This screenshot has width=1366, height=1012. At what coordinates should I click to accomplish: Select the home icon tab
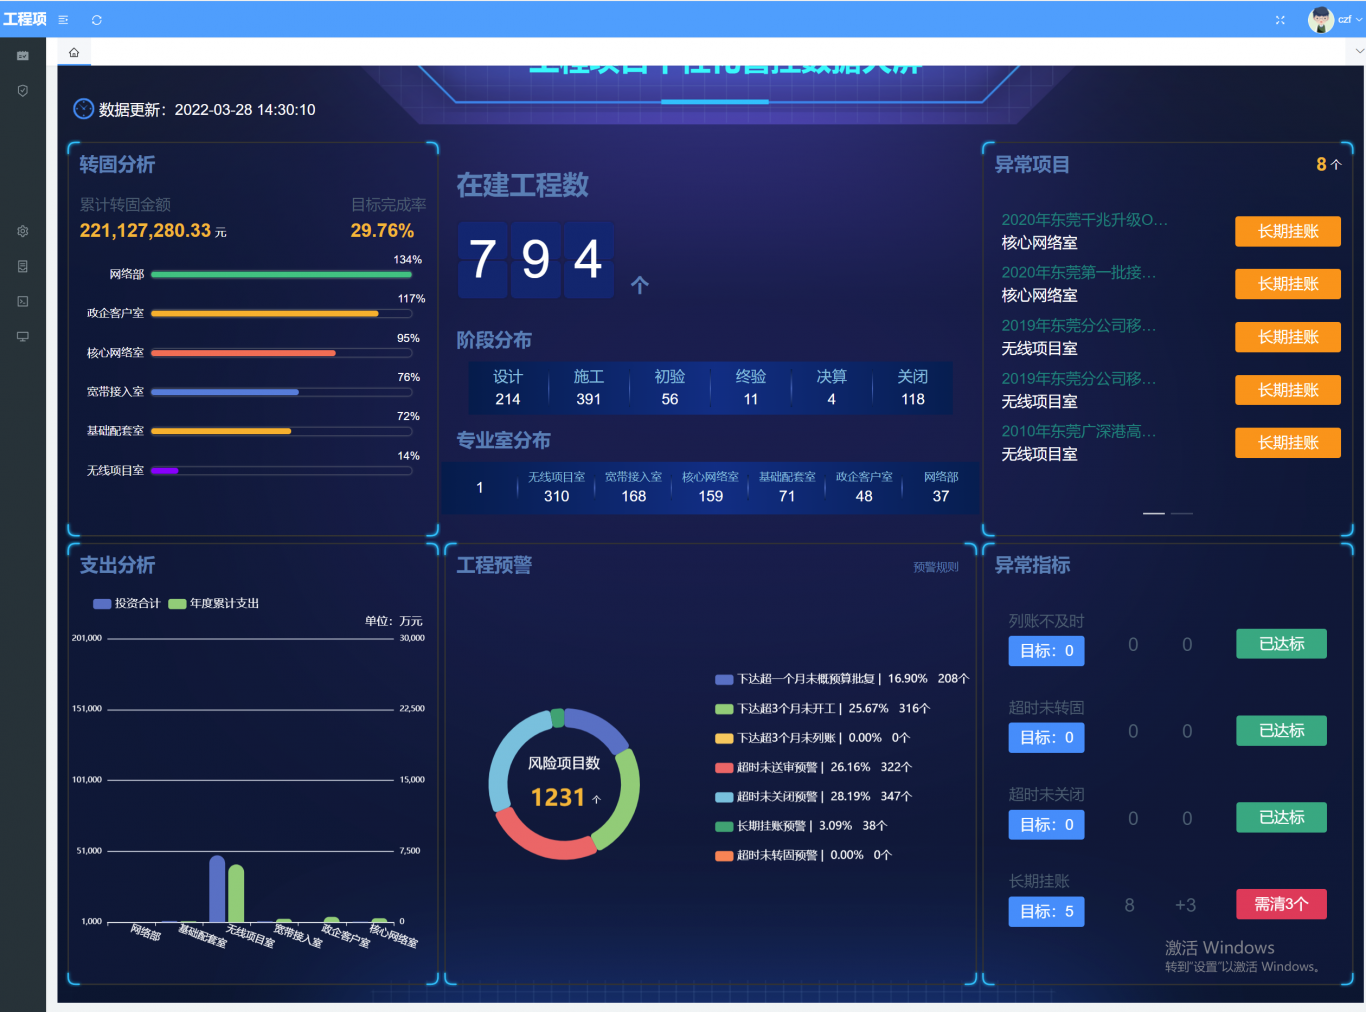click(74, 52)
